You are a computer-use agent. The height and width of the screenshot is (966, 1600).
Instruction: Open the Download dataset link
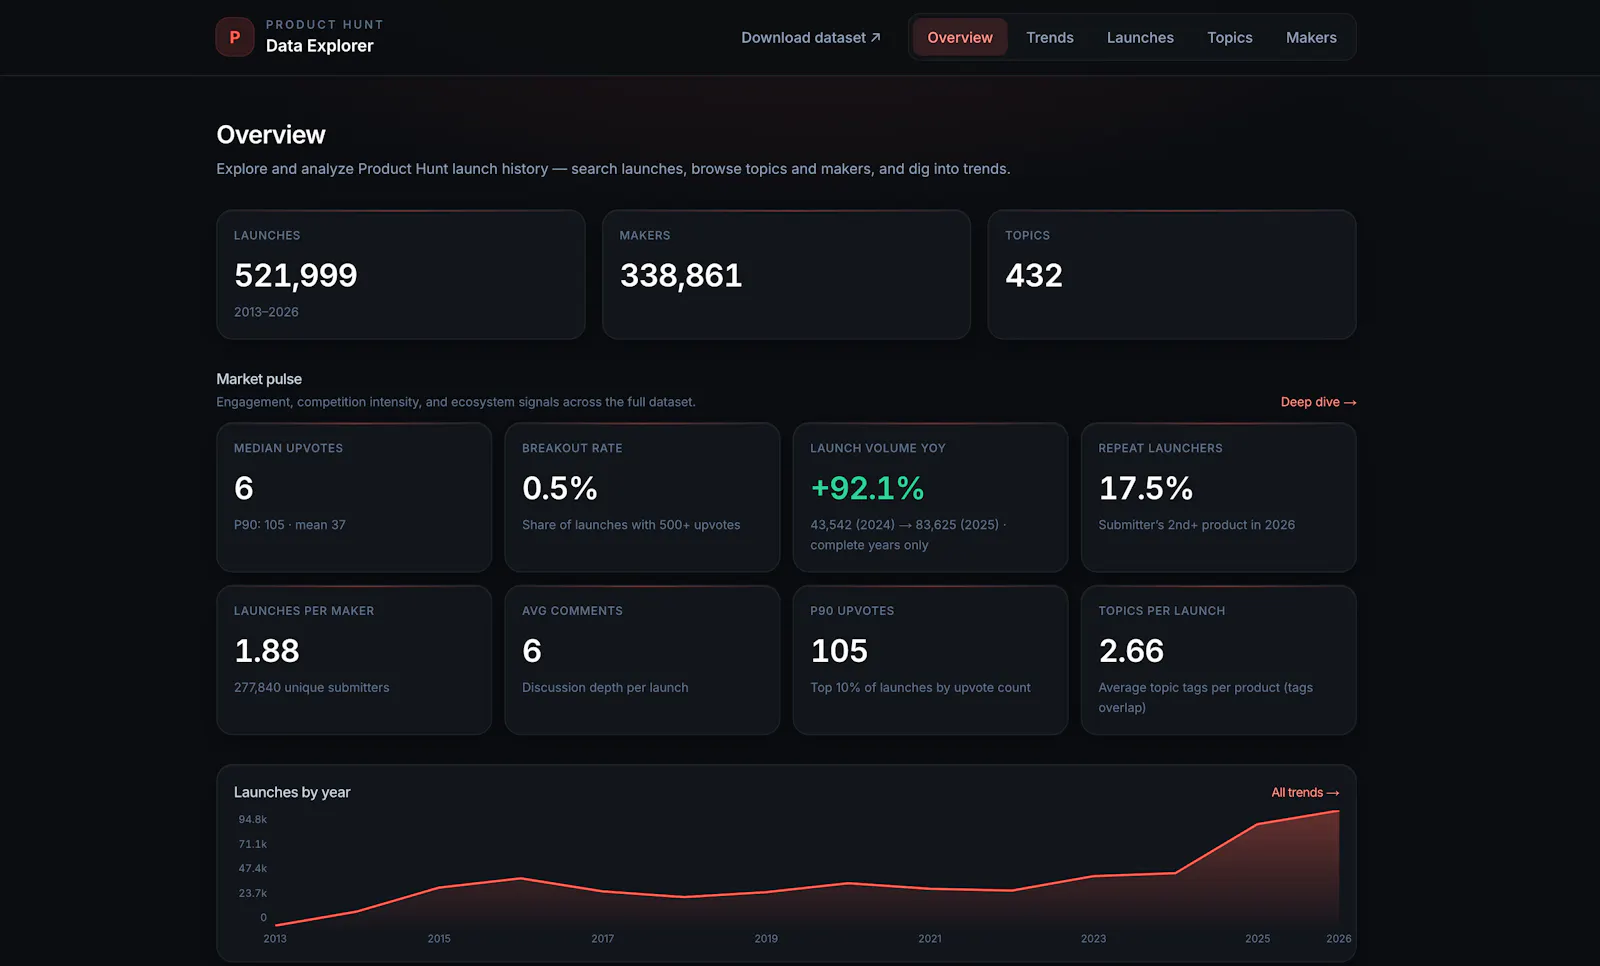[811, 37]
